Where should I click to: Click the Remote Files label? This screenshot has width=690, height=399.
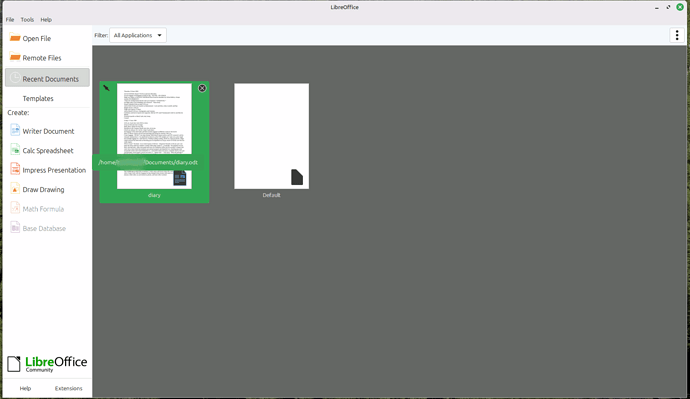coord(42,58)
